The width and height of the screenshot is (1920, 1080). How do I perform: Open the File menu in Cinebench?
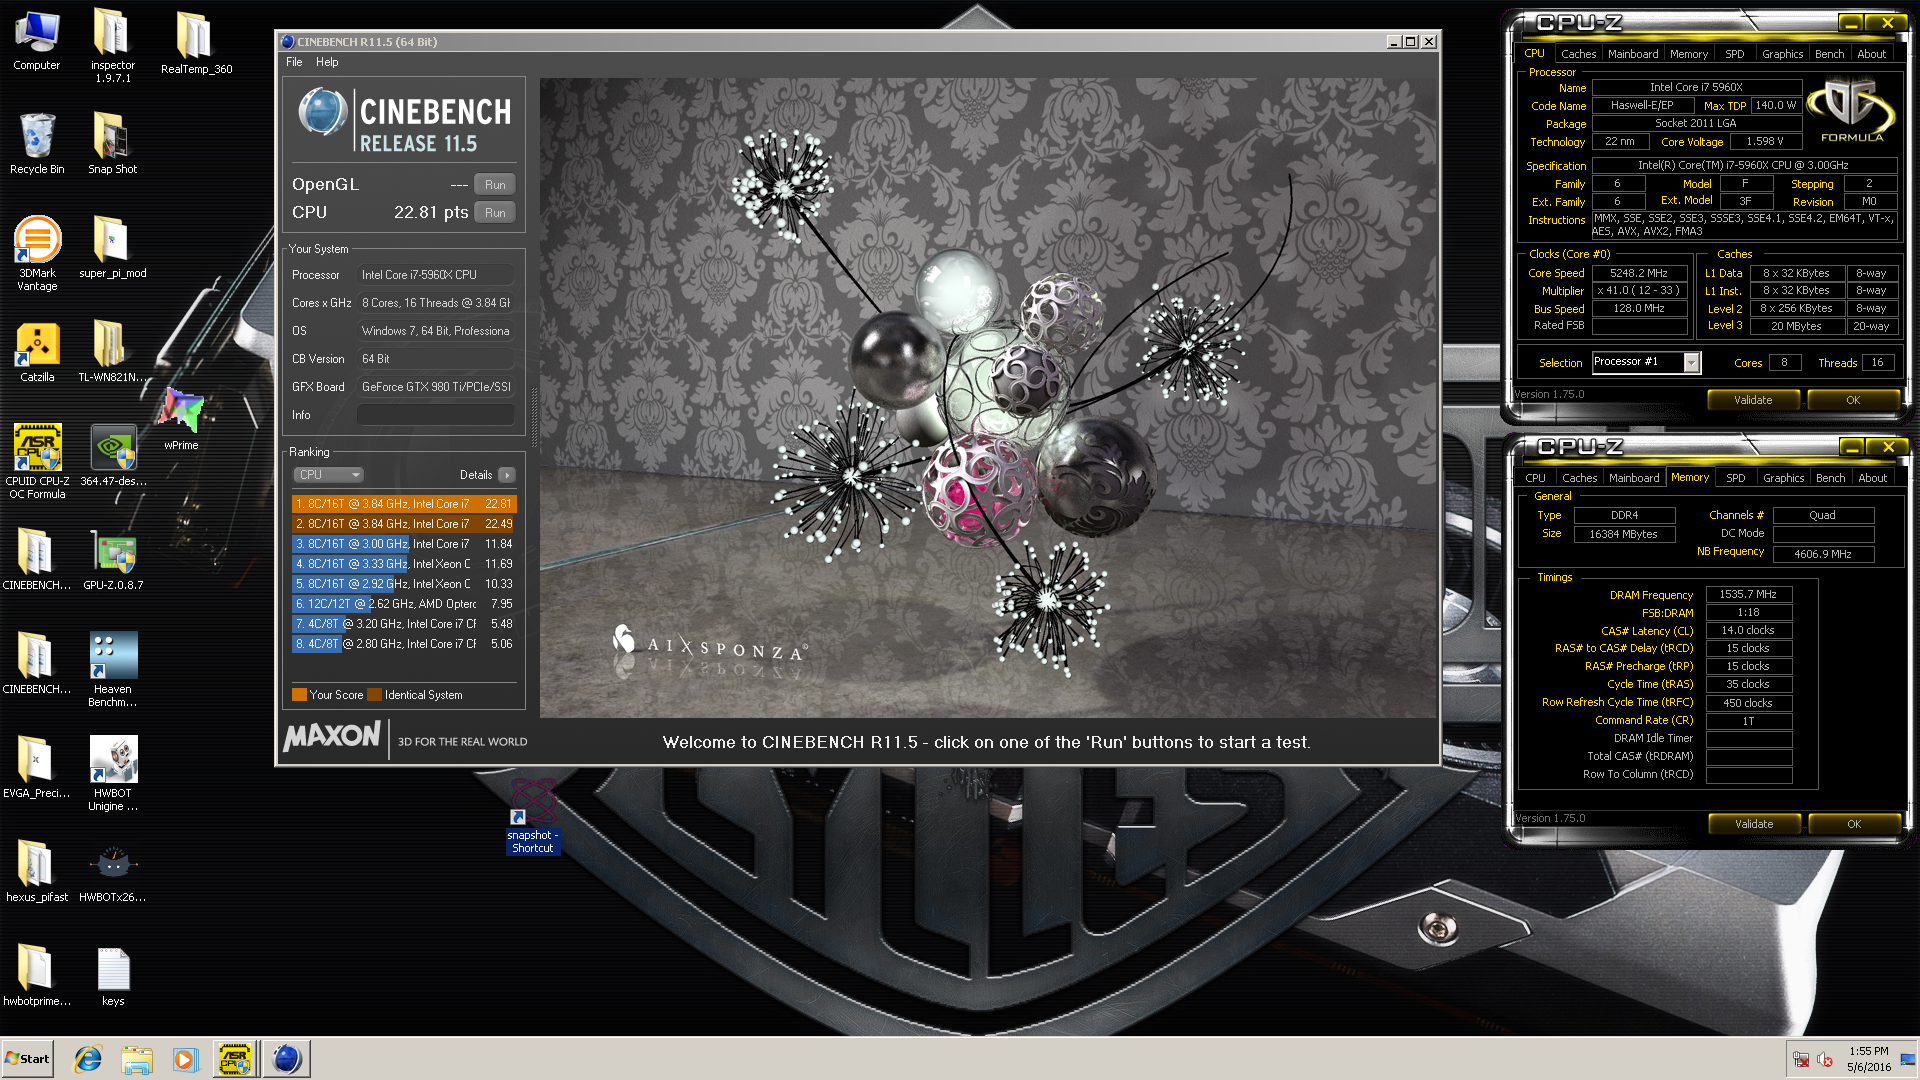(294, 62)
